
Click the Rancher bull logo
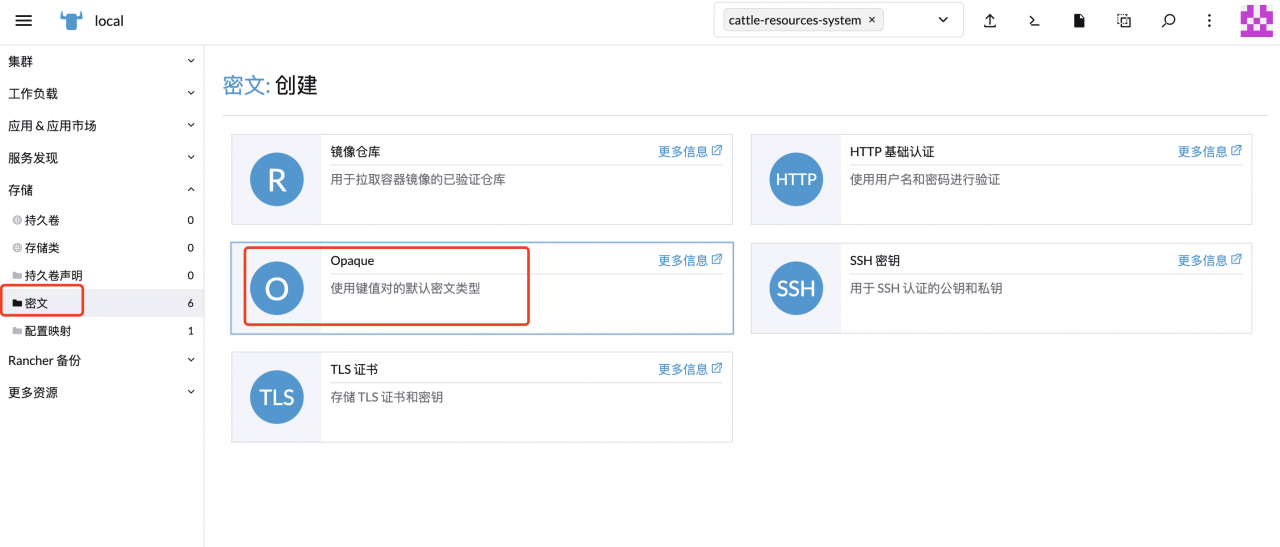tap(71, 20)
